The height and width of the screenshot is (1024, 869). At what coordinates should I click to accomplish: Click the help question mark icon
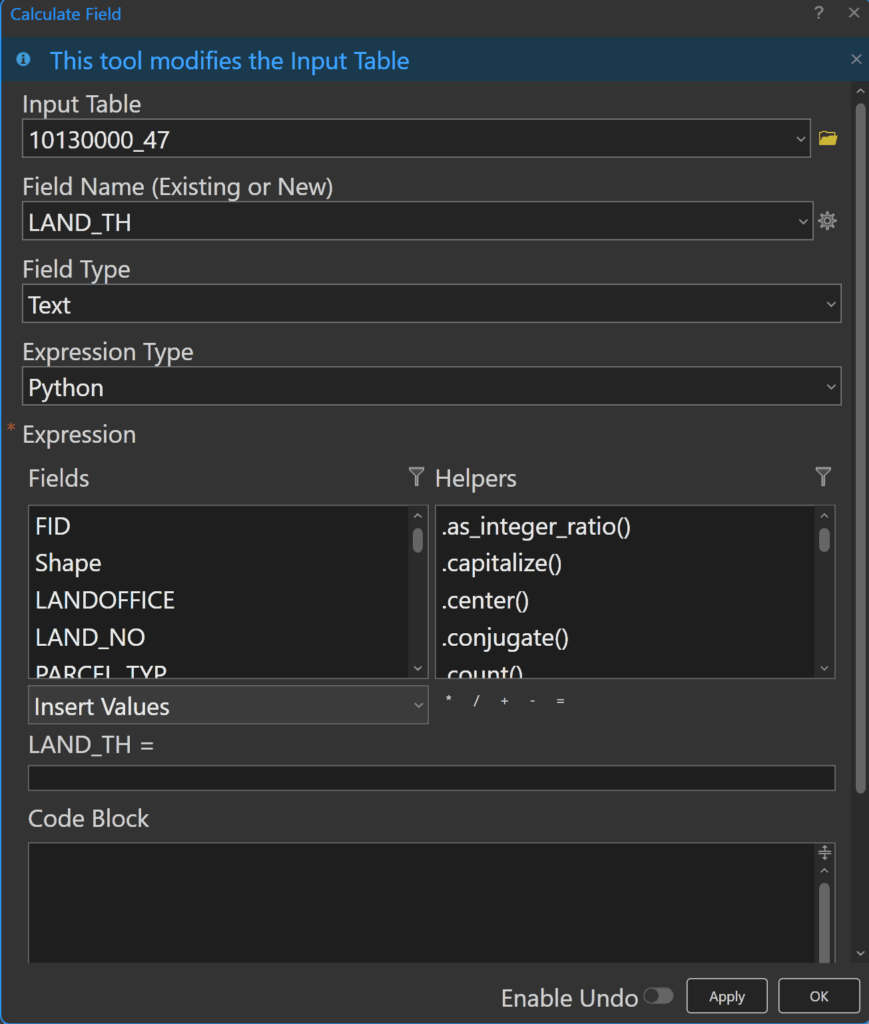(818, 14)
